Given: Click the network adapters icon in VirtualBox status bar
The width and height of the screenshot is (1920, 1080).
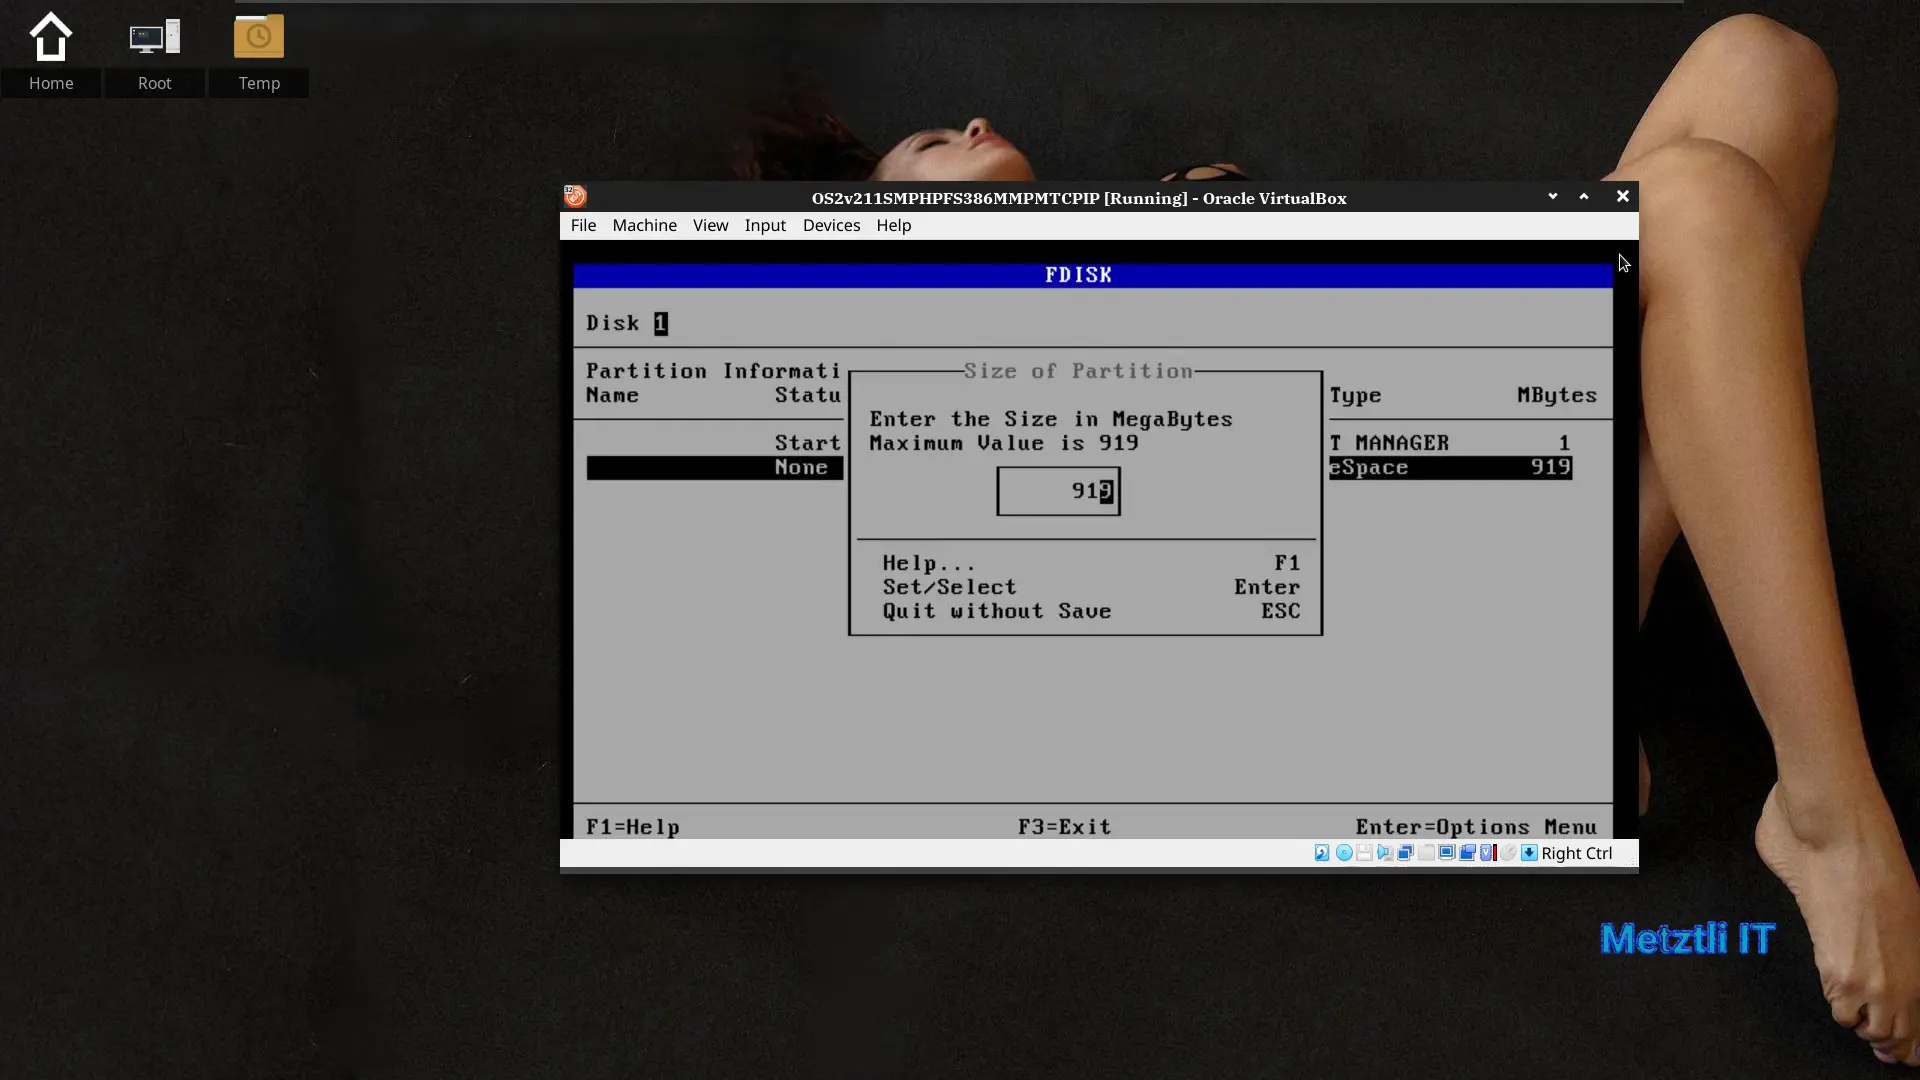Looking at the screenshot, I should point(1405,853).
